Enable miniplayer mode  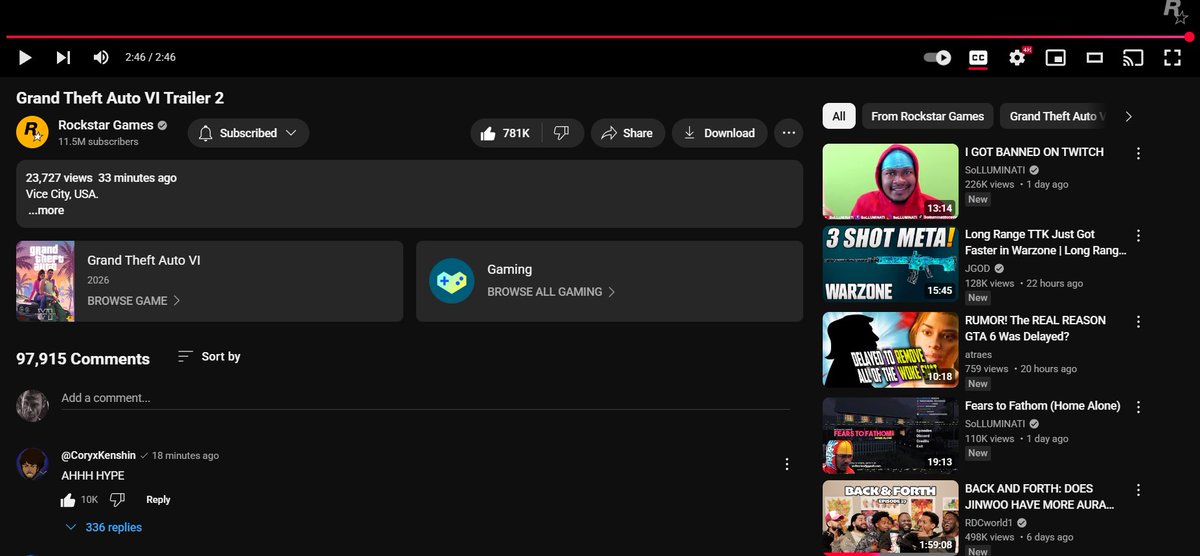[x=1056, y=58]
